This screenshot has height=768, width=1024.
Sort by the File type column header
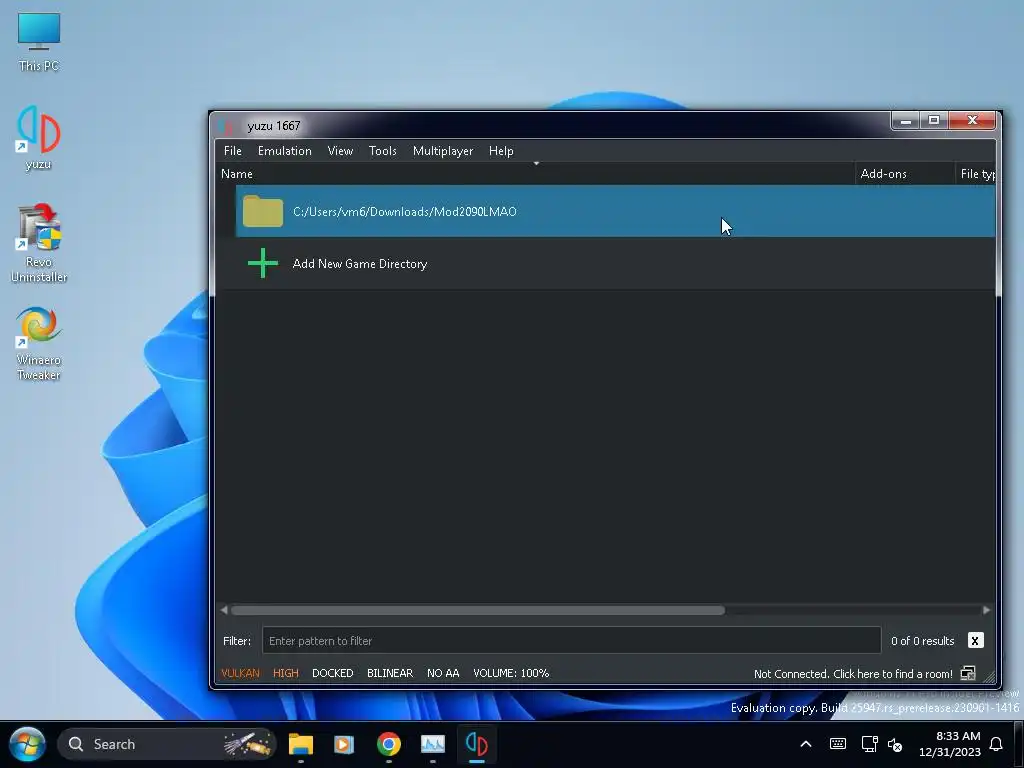[977, 174]
